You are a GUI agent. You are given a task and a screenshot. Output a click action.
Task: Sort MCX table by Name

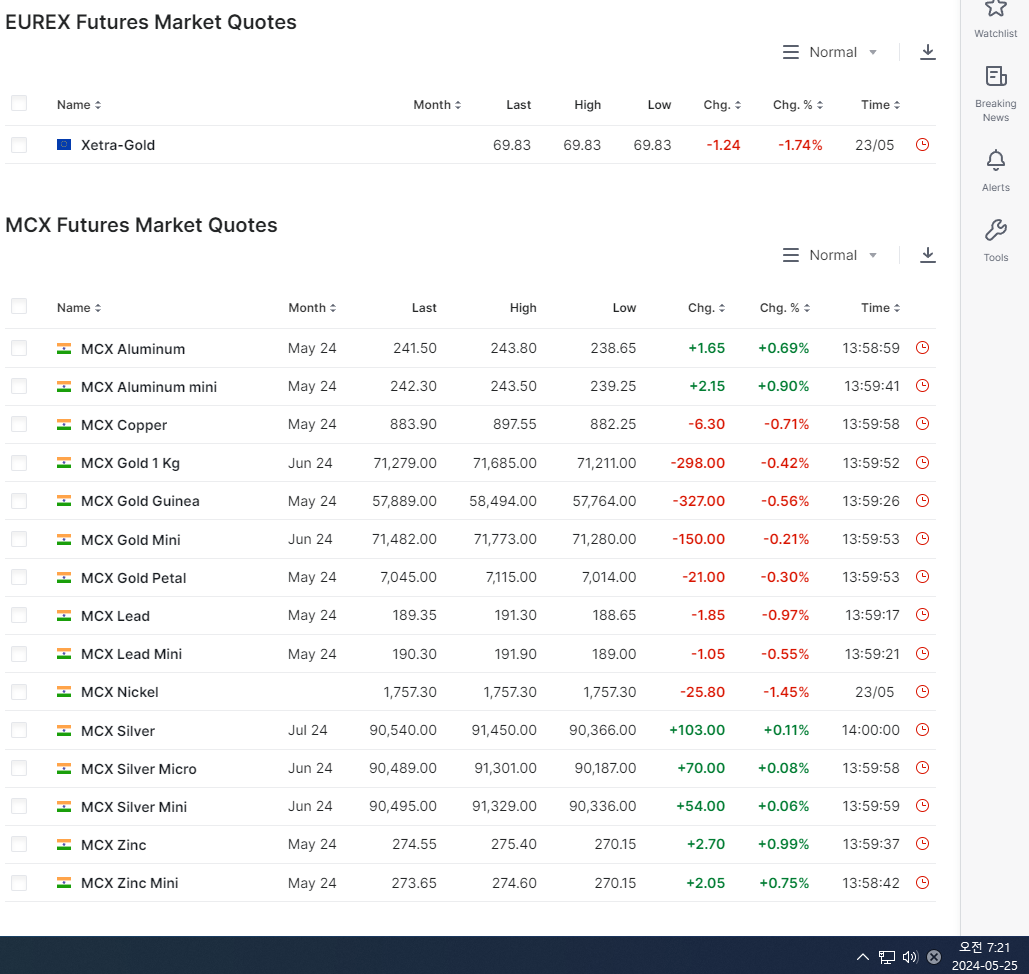(79, 307)
